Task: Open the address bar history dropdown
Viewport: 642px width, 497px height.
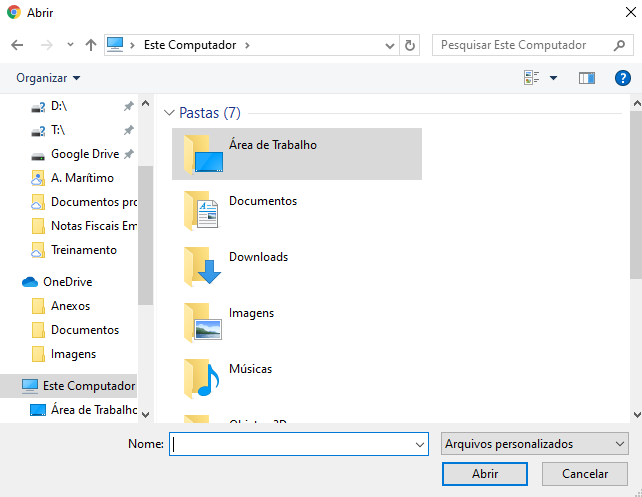Action: pos(390,45)
